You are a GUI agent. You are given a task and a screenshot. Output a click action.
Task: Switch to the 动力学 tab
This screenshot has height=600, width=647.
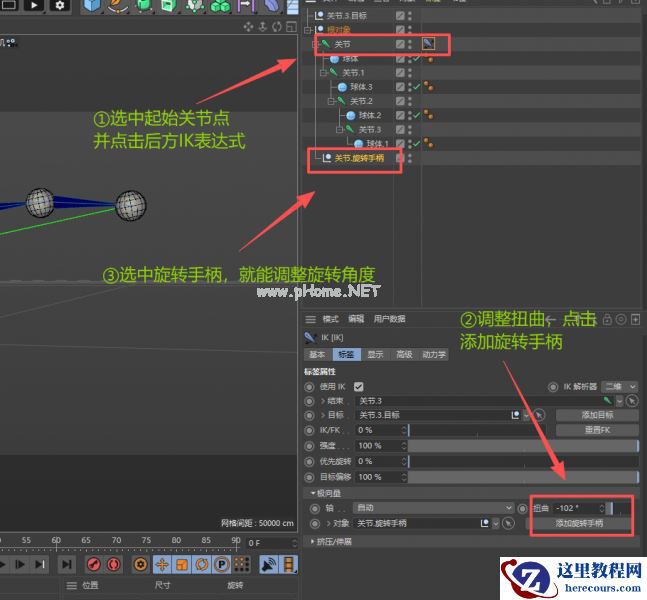tap(434, 354)
